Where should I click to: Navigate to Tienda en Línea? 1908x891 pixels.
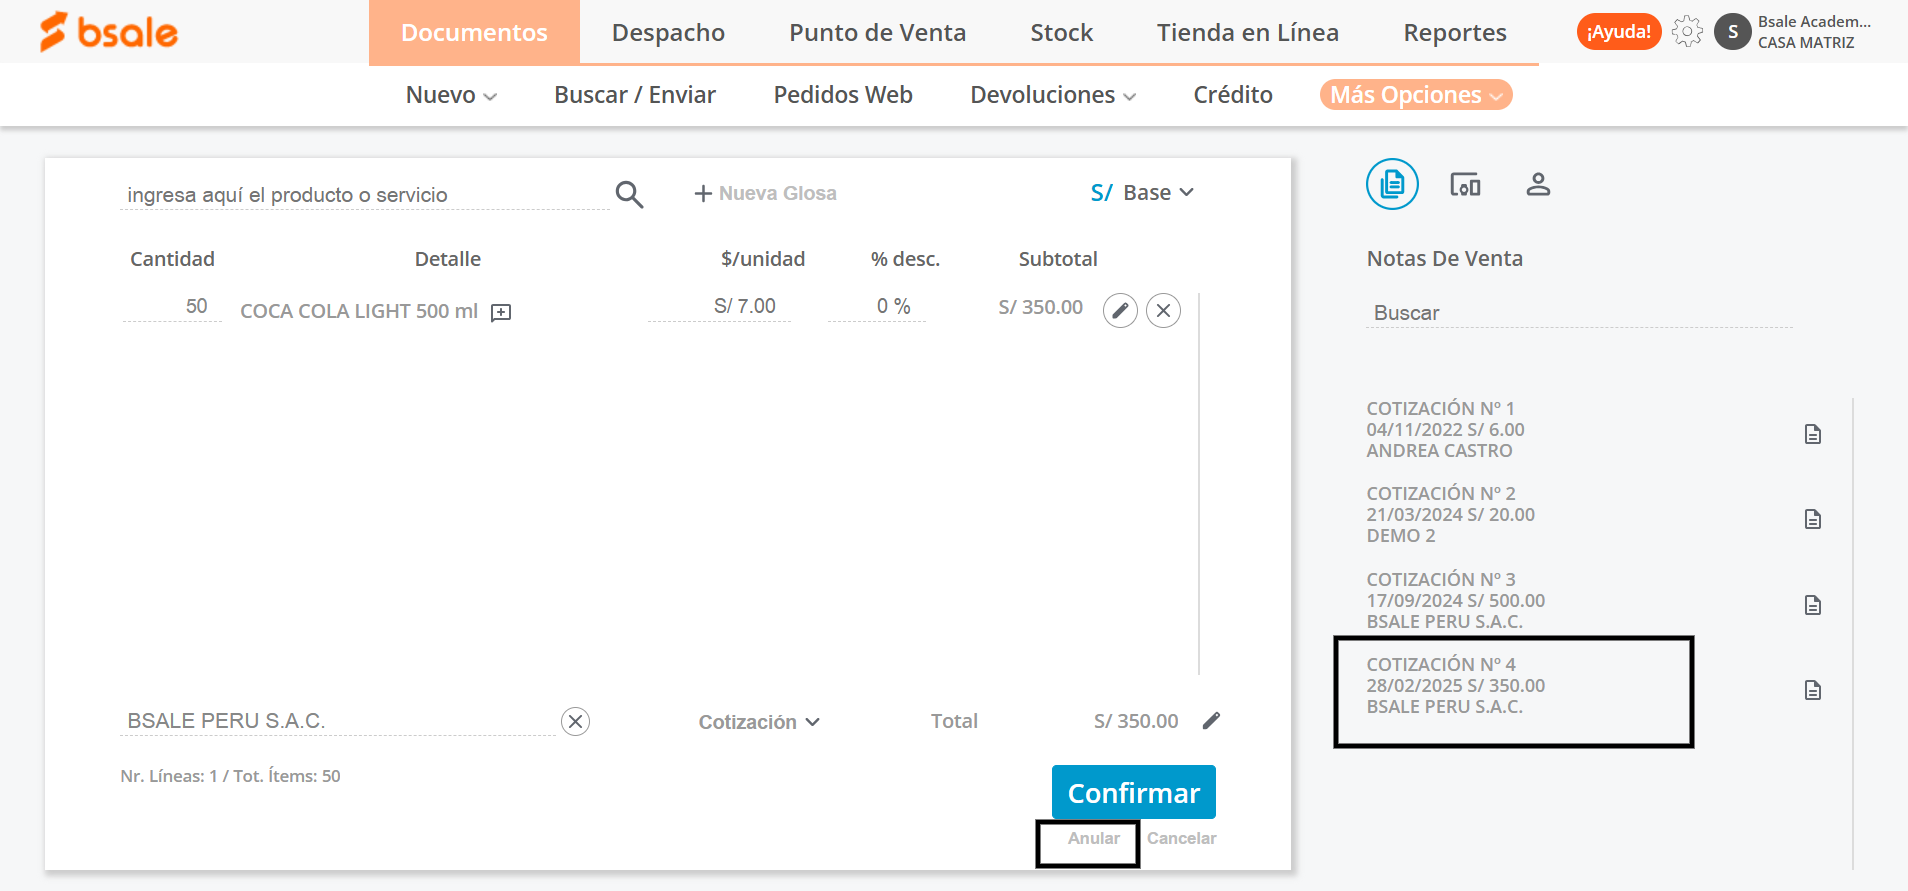point(1247,33)
